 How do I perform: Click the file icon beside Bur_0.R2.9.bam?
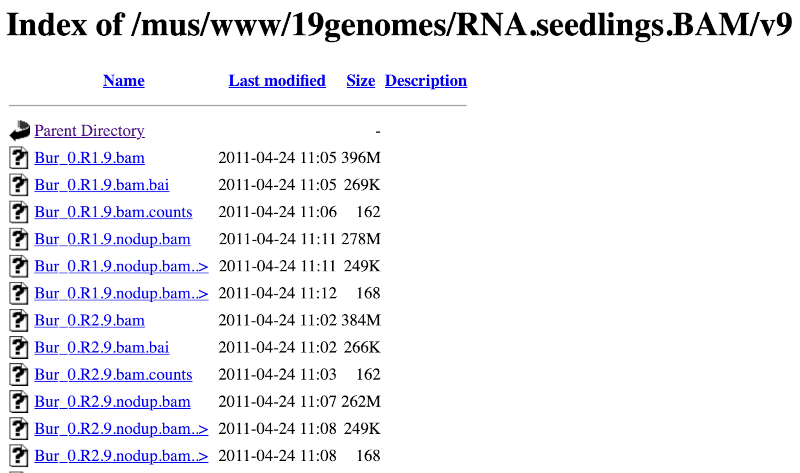(x=18, y=320)
